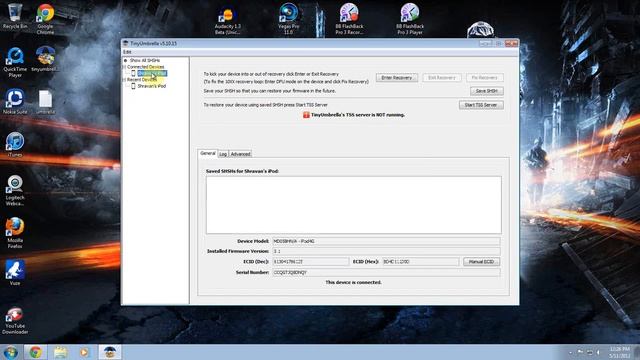Launch Mozilla Firefox desktop icon

(x=15, y=233)
